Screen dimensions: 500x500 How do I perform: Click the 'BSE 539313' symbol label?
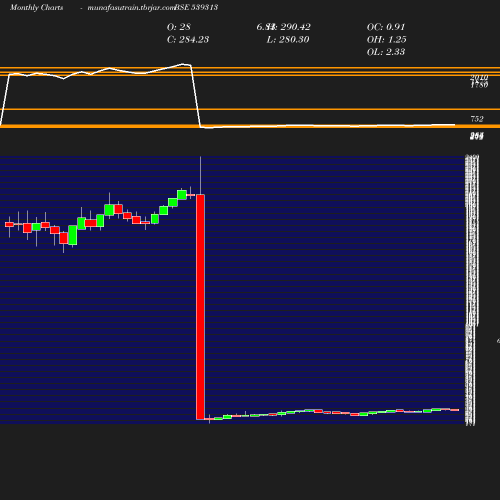pyautogui.click(x=196, y=7)
